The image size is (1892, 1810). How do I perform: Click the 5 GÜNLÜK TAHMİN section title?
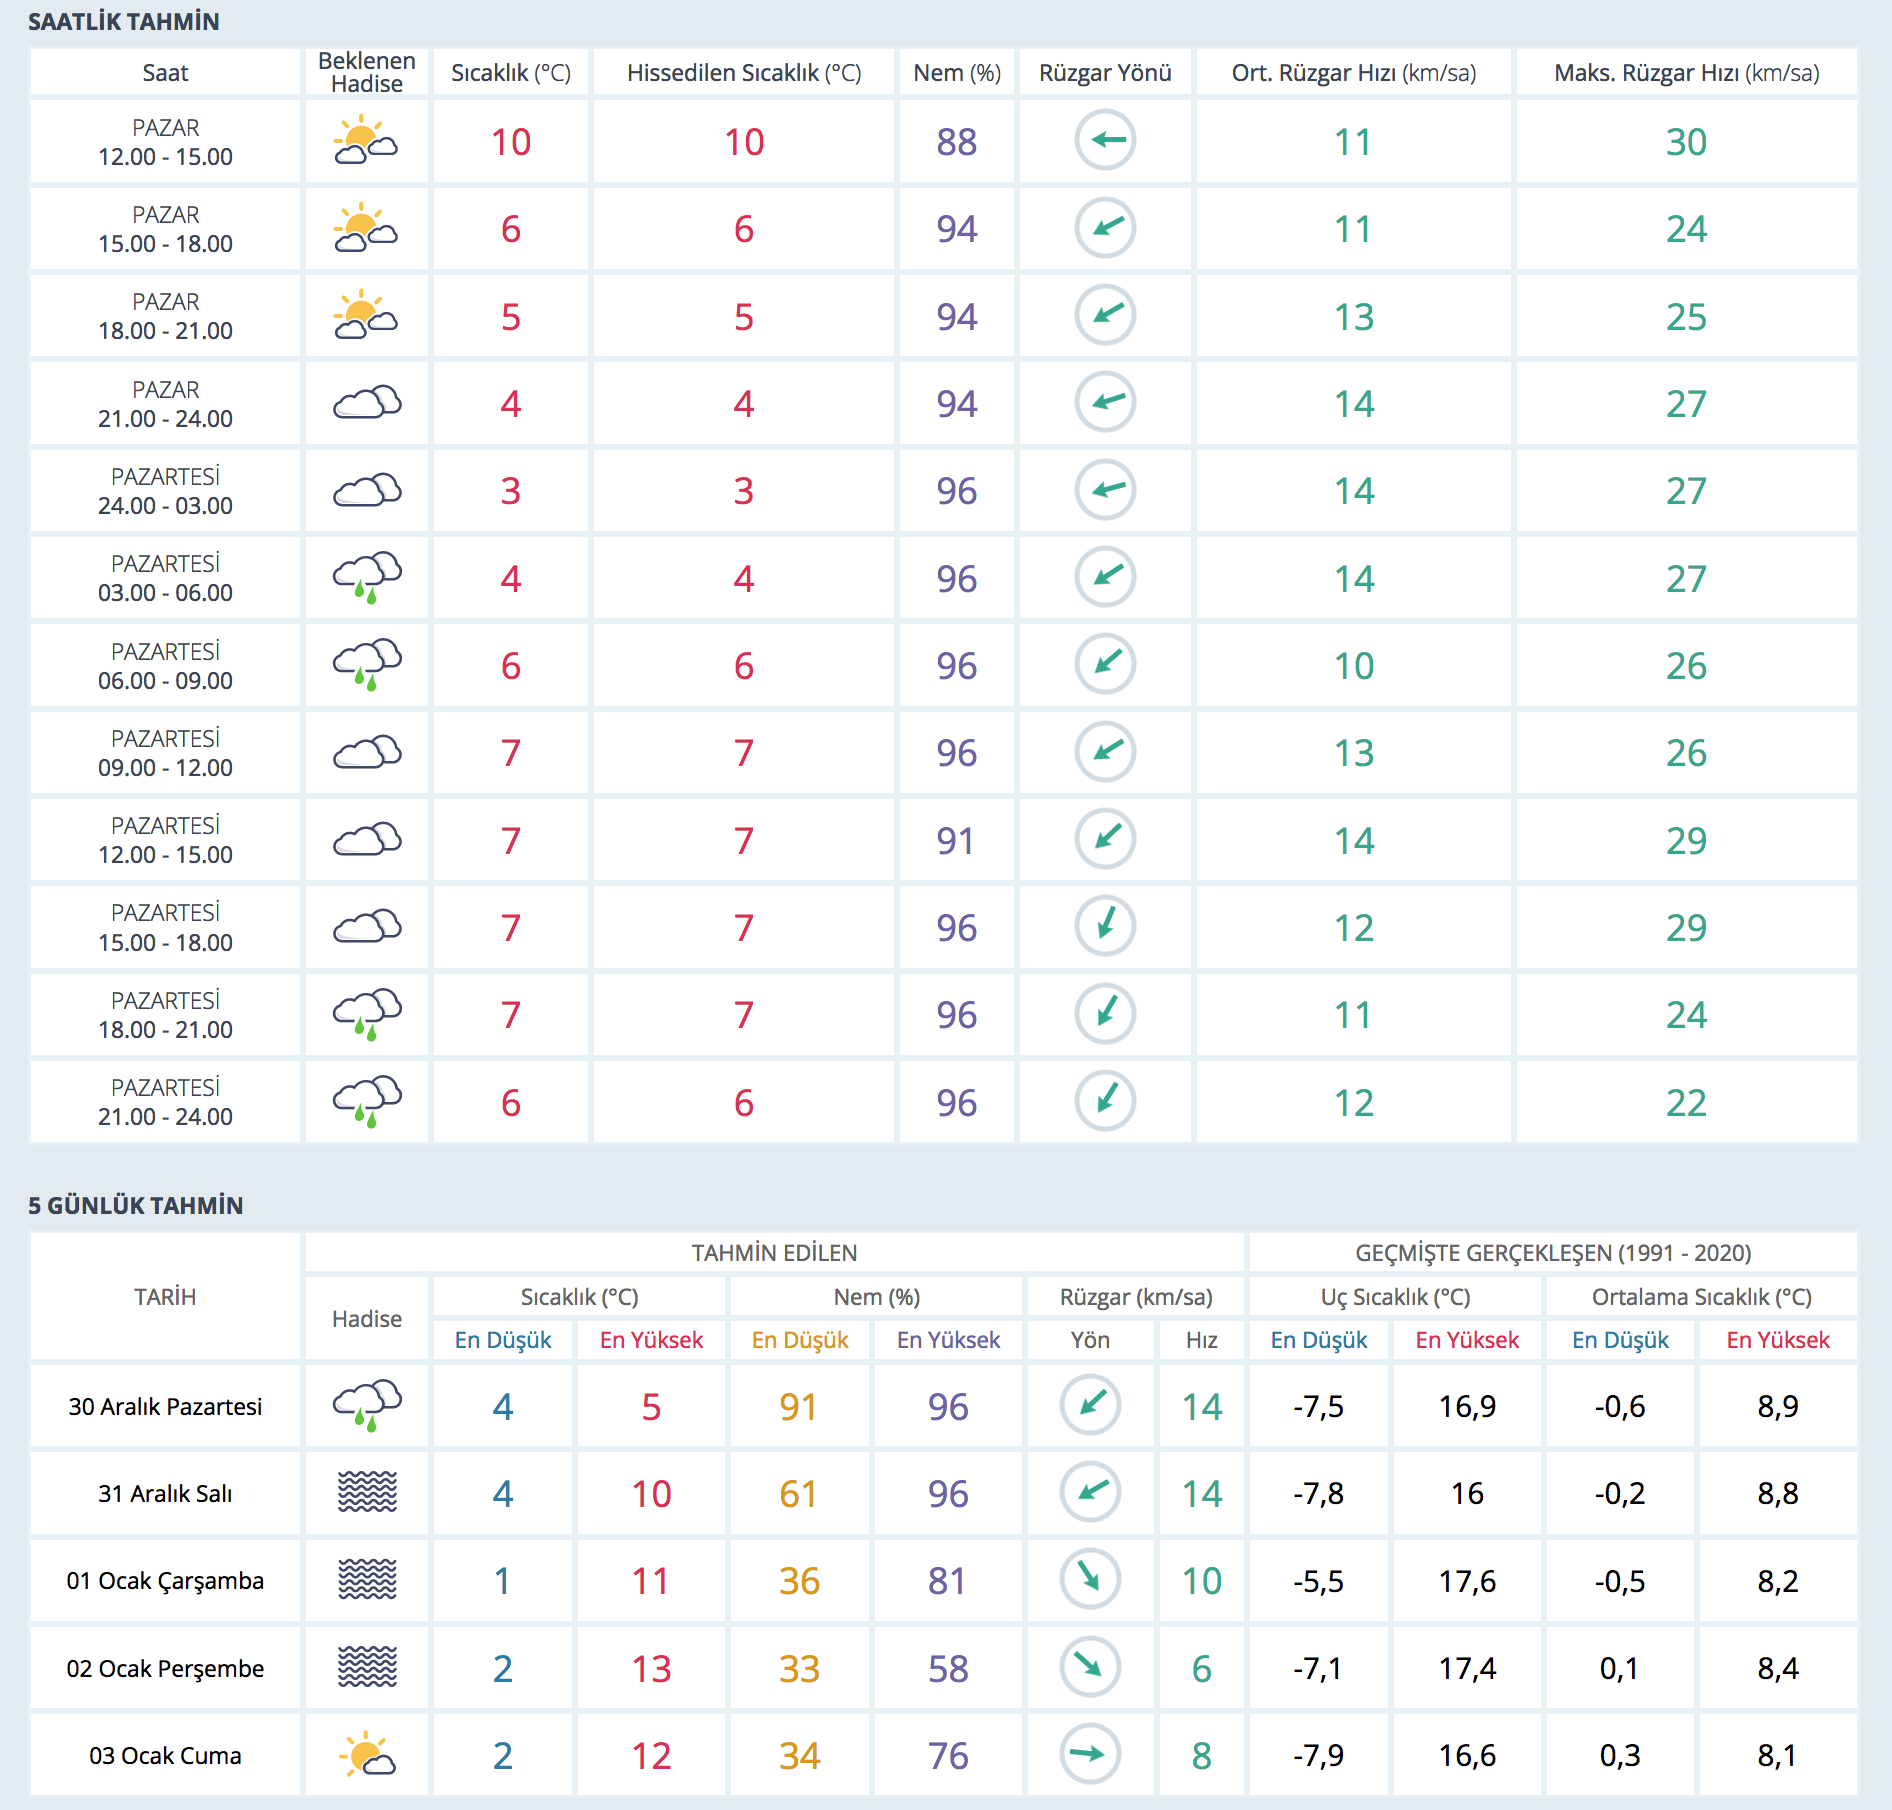135,1205
